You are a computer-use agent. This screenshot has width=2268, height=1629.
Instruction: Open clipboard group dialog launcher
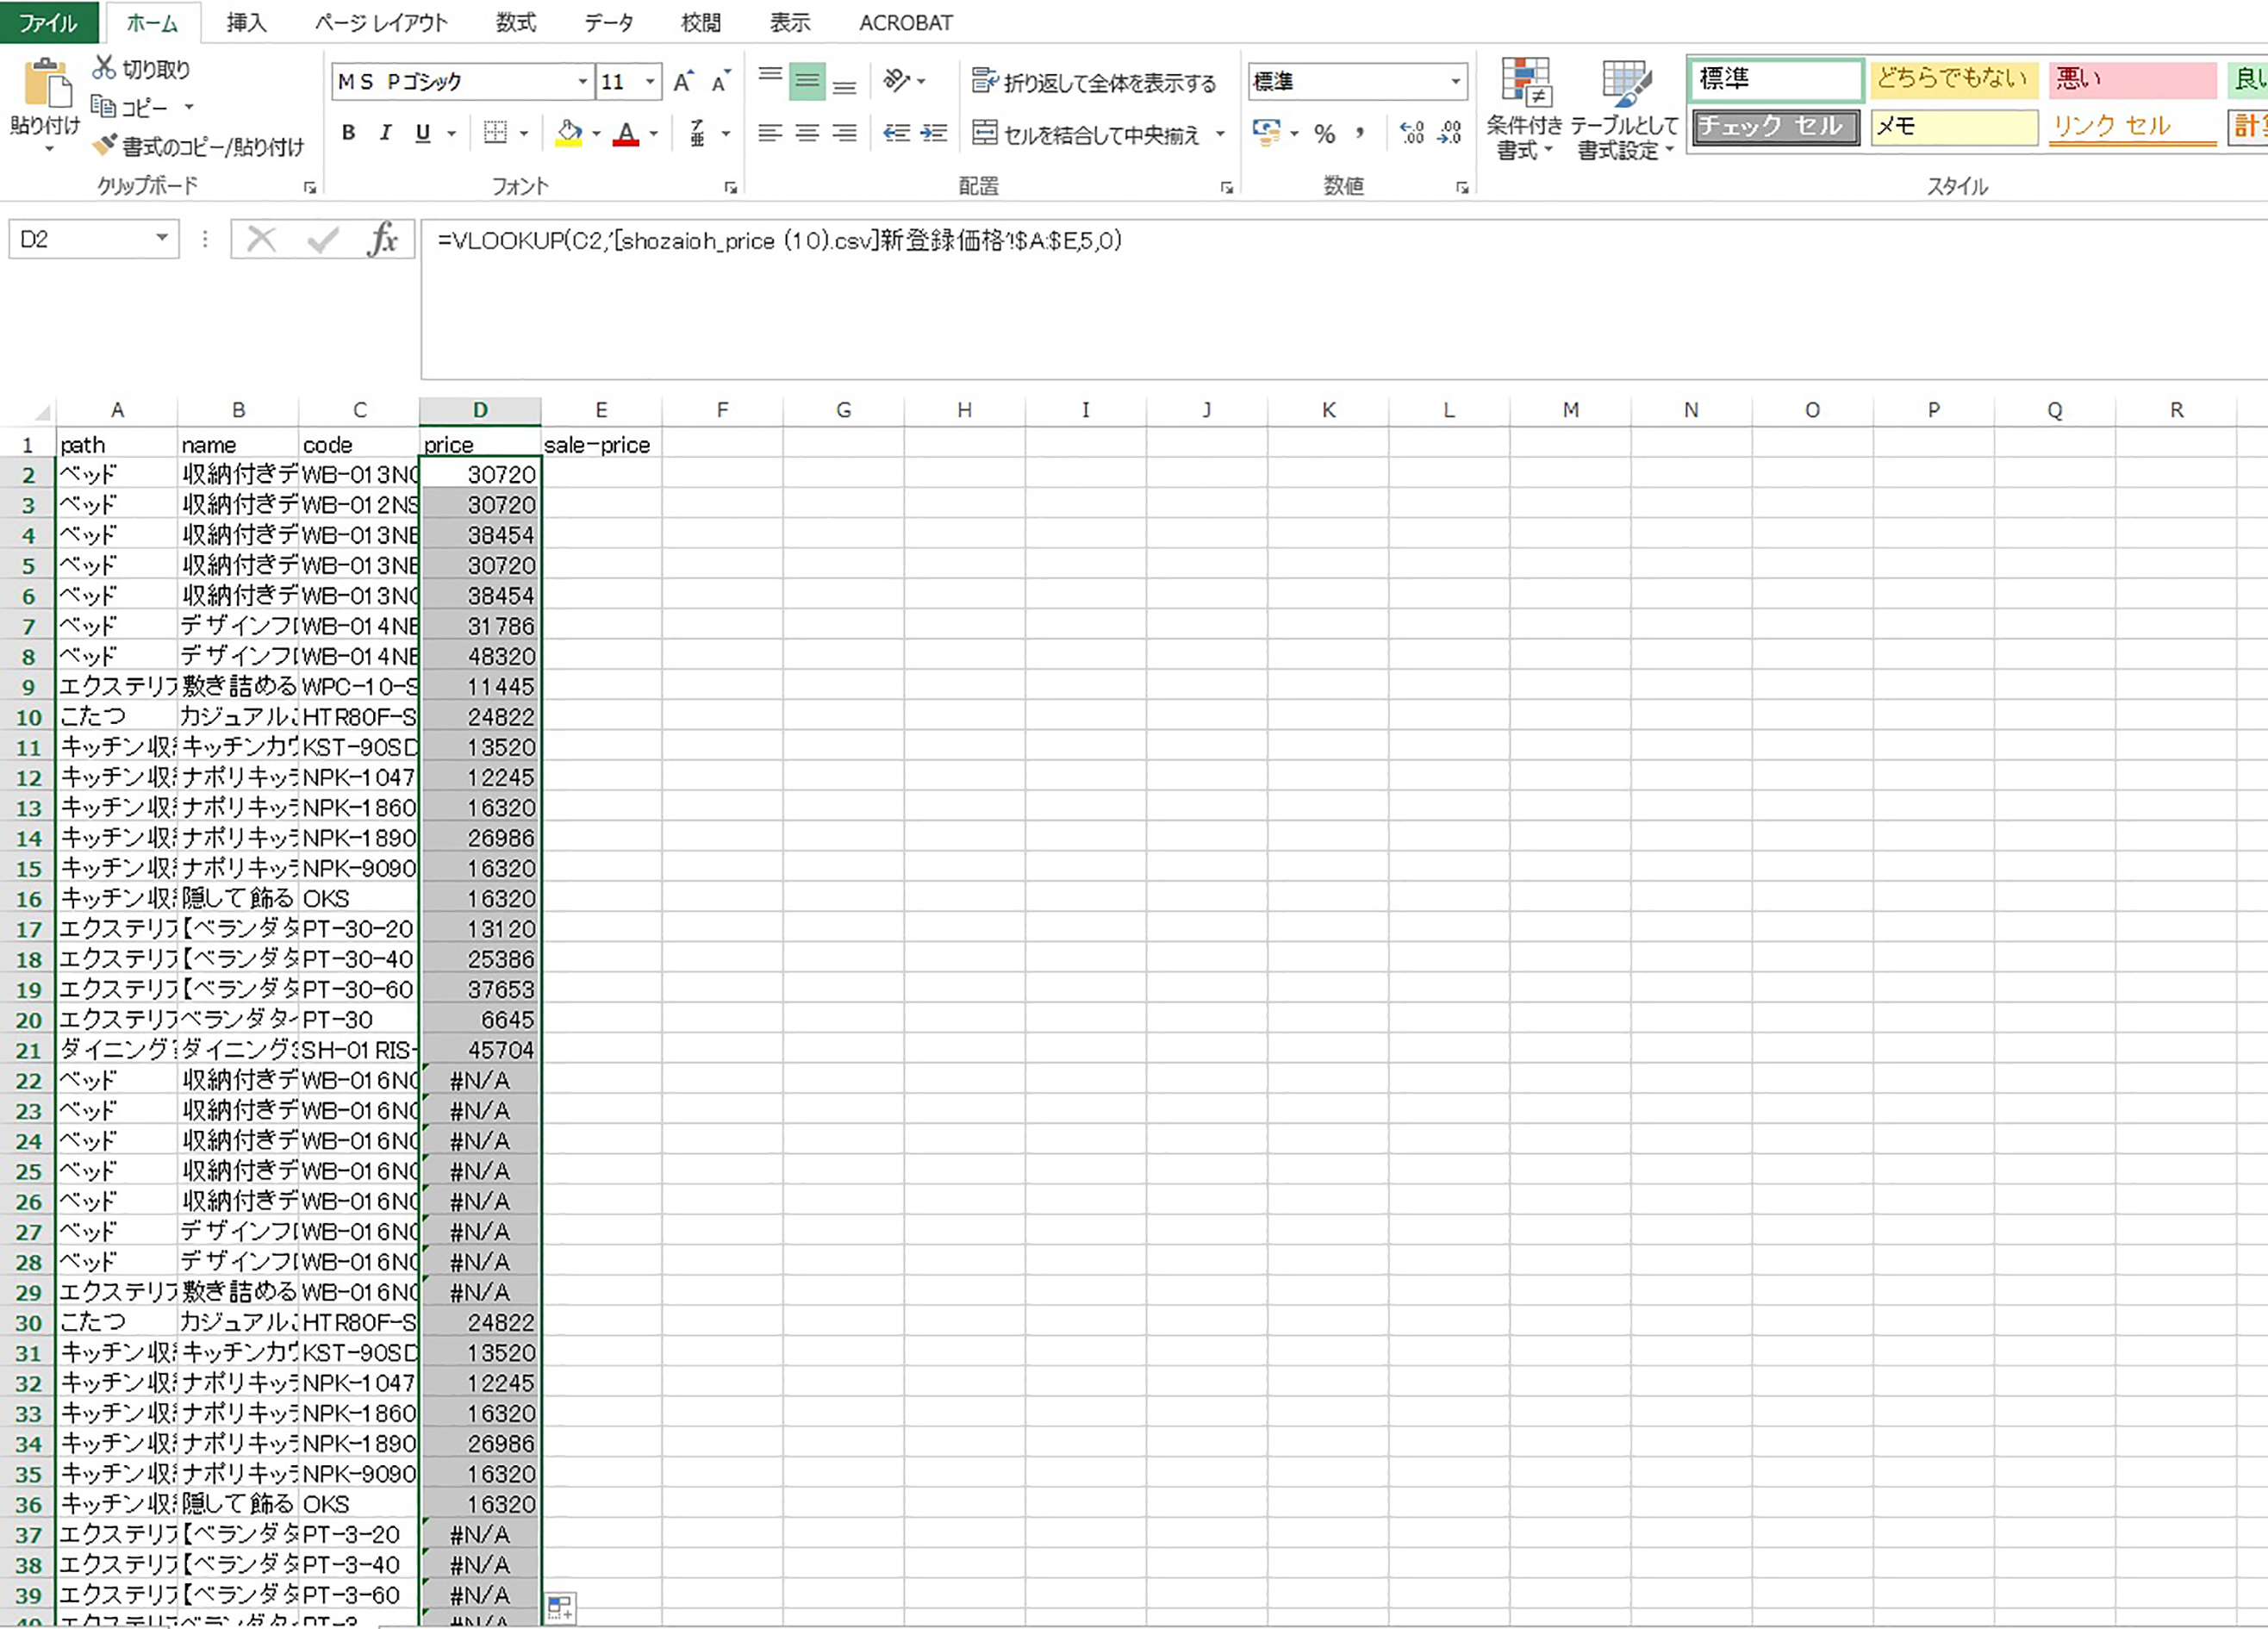pyautogui.click(x=310, y=187)
